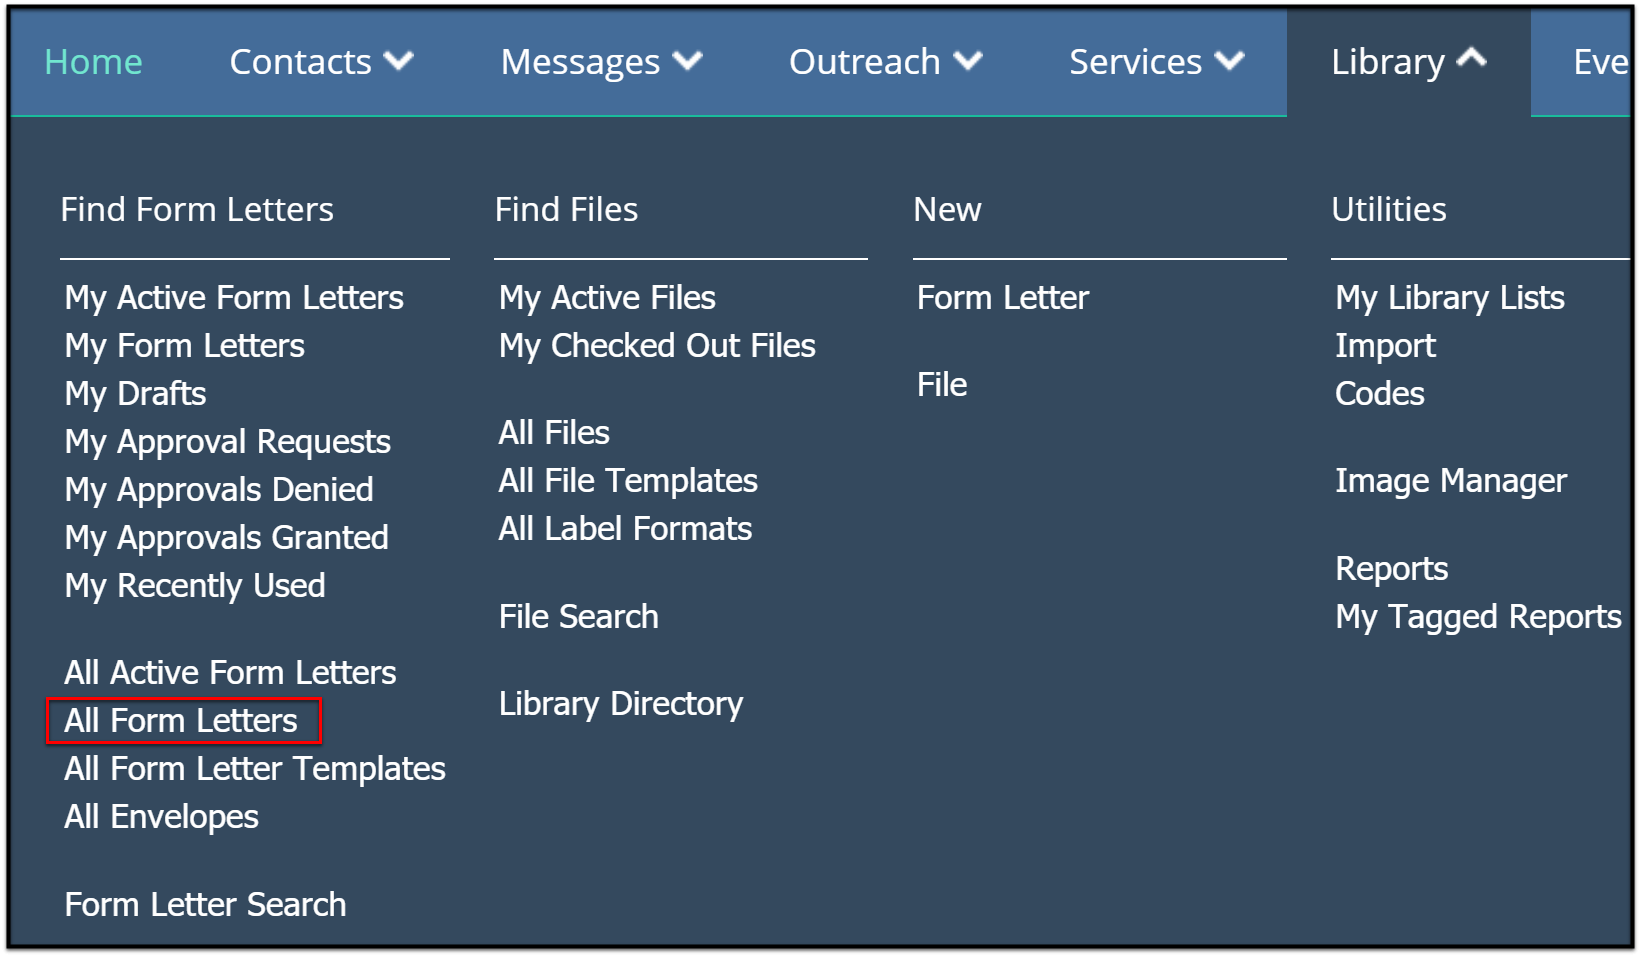The image size is (1641, 957).
Task: Open My Active Form Letters
Action: point(234,298)
